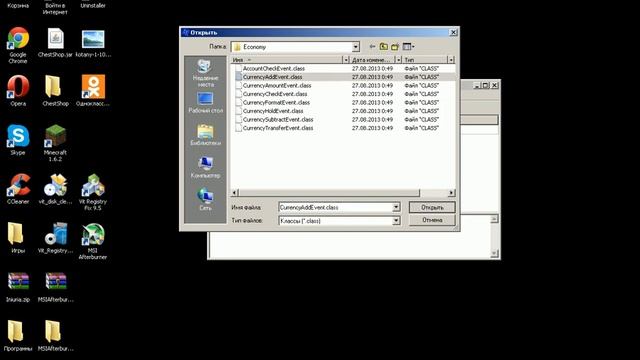This screenshot has height=360, width=640.
Task: Maximize the background window
Action: coord(485,85)
